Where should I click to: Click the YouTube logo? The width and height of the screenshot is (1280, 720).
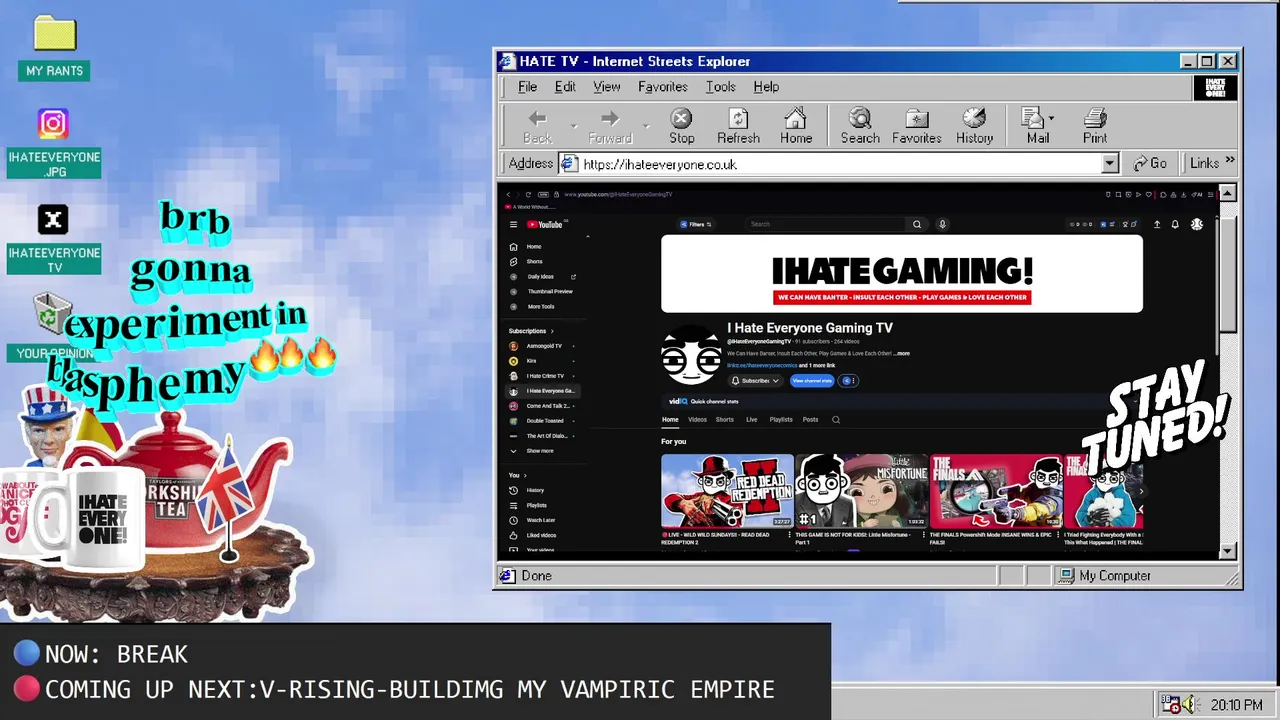pos(546,224)
